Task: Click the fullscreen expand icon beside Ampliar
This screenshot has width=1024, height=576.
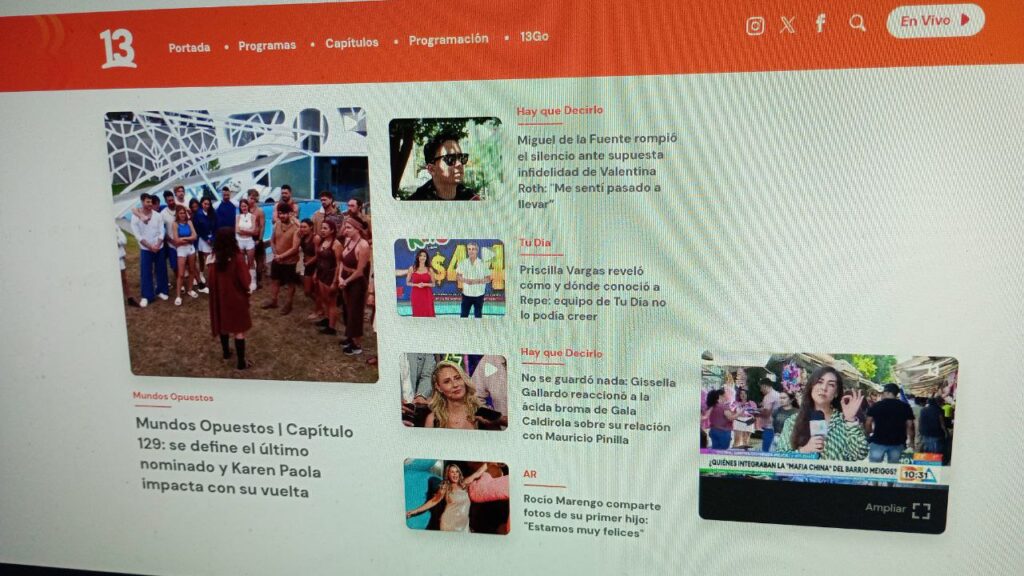Action: (x=921, y=511)
